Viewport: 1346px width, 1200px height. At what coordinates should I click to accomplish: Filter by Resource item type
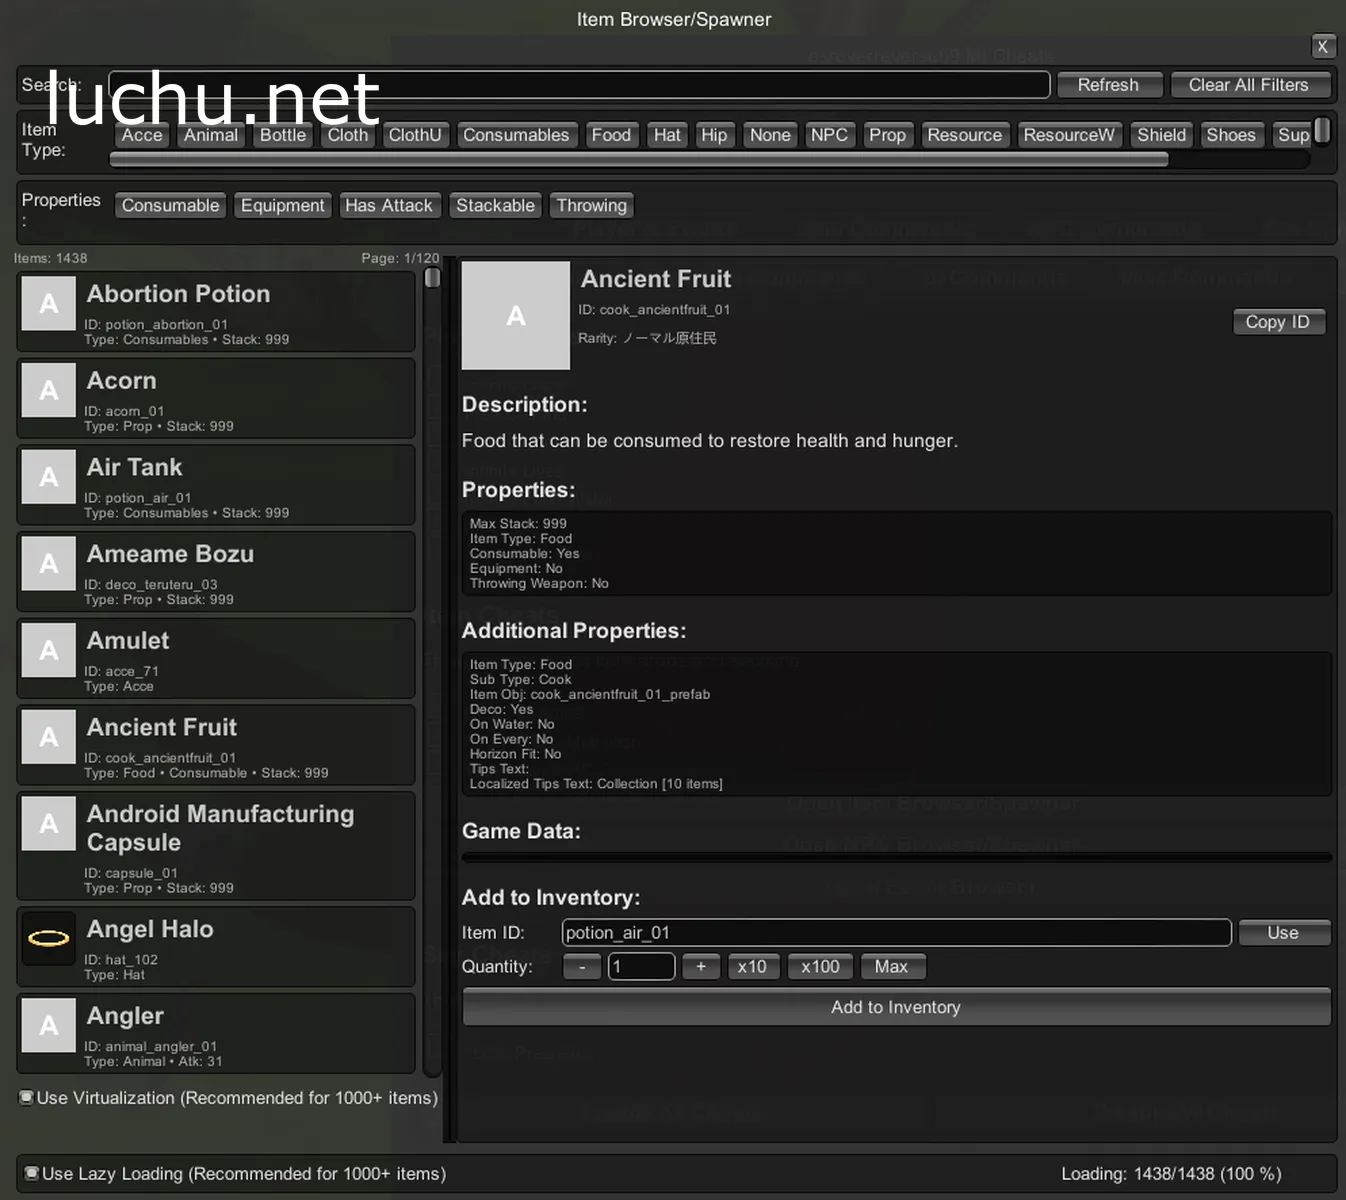pyautogui.click(x=964, y=135)
